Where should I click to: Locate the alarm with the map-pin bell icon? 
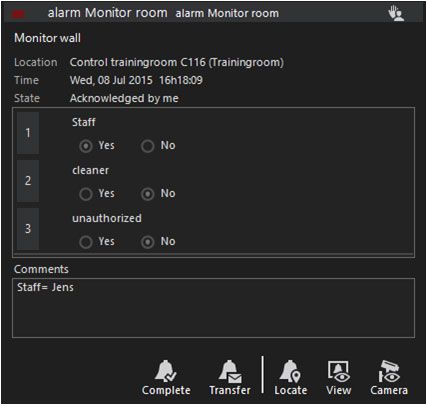point(290,371)
